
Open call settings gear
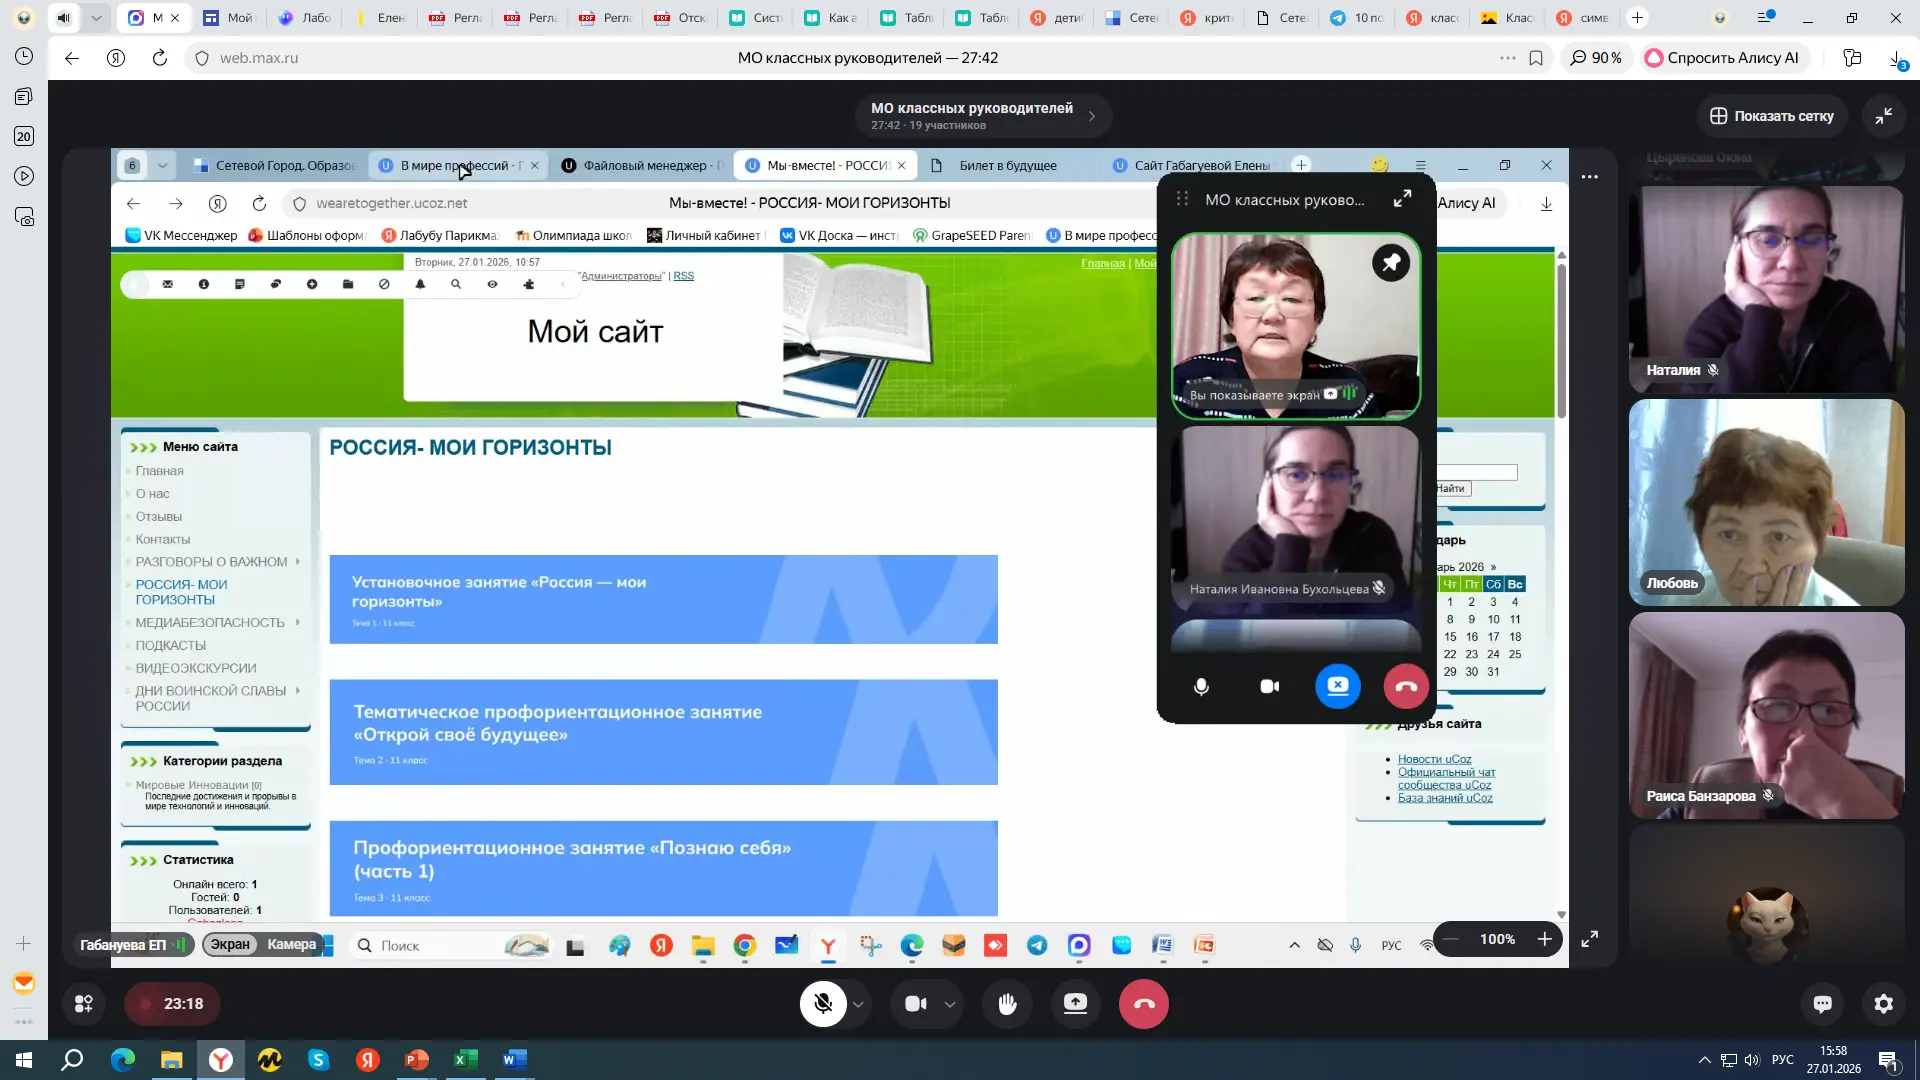tap(1884, 1004)
